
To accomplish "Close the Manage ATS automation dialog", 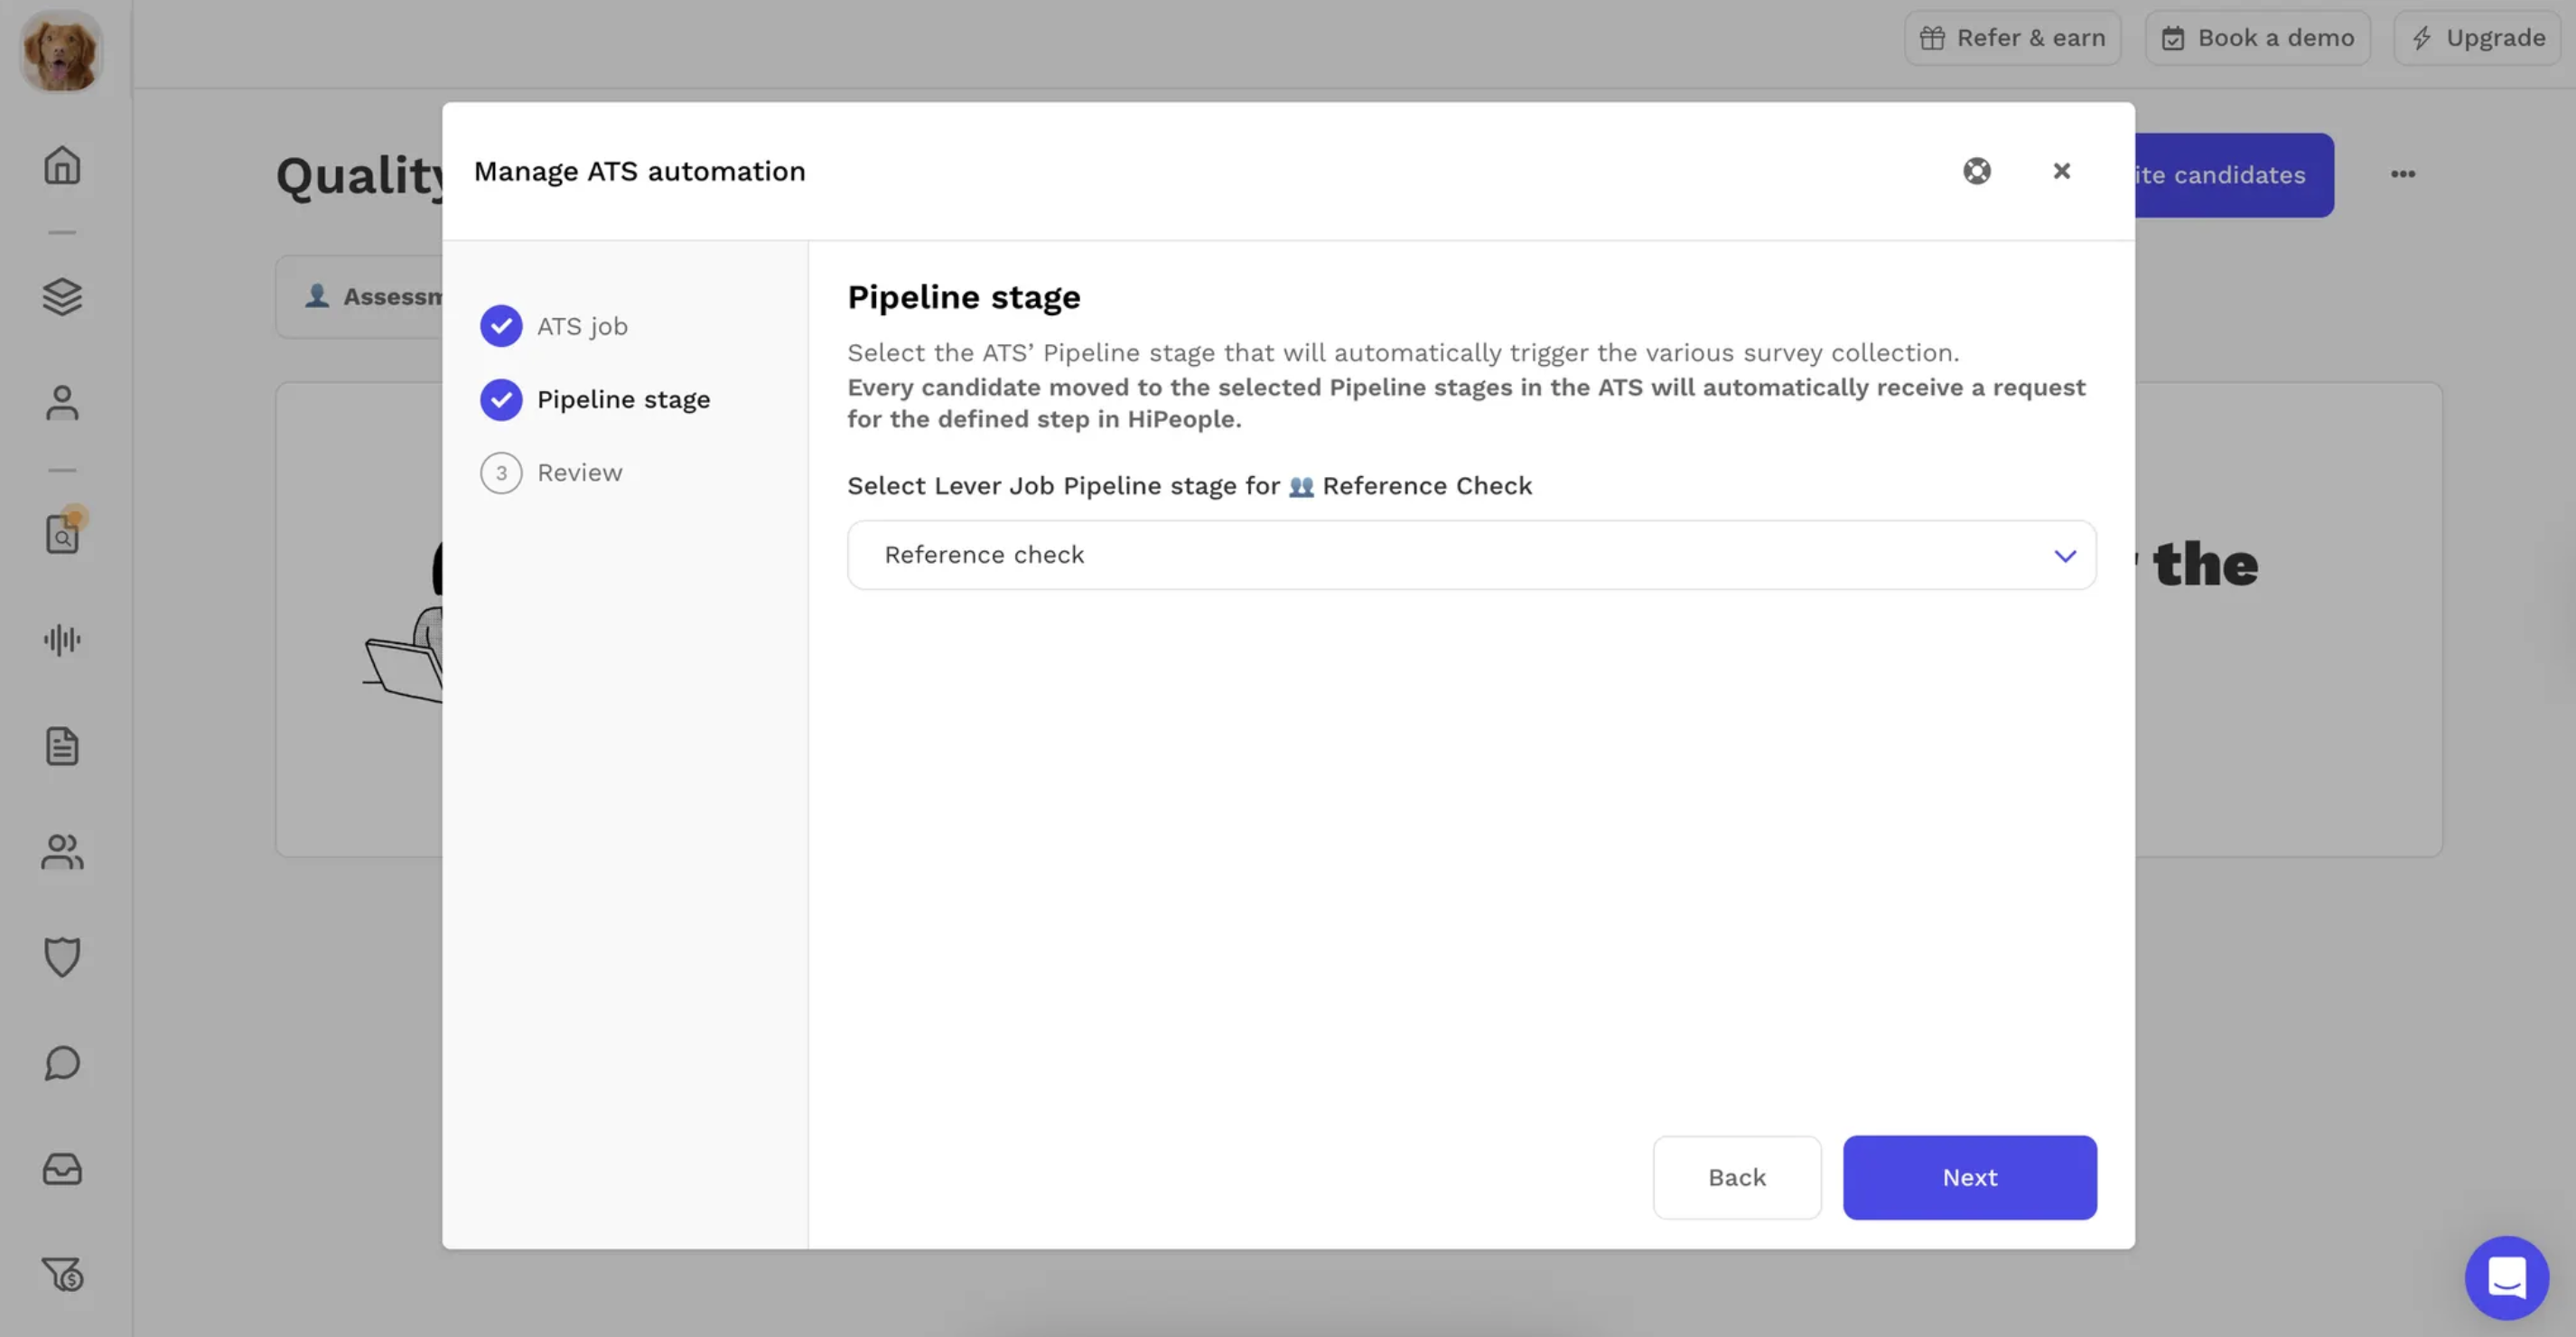I will click(x=2061, y=171).
